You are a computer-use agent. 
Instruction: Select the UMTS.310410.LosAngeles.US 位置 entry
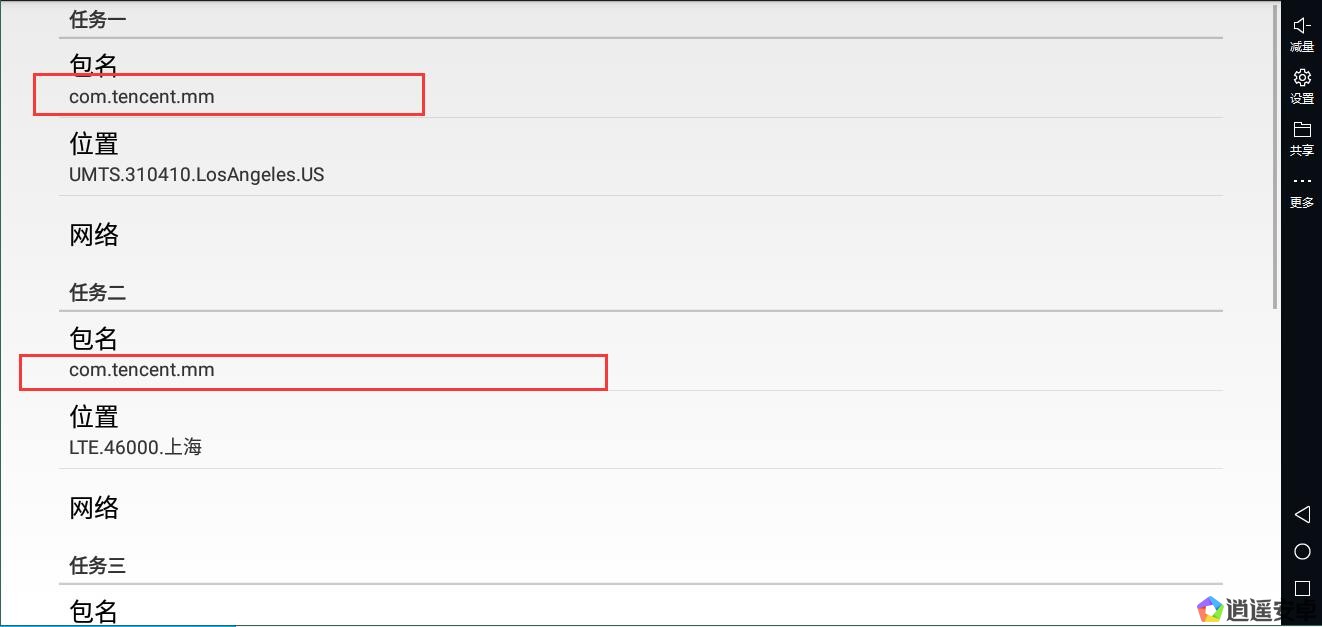[x=640, y=158]
